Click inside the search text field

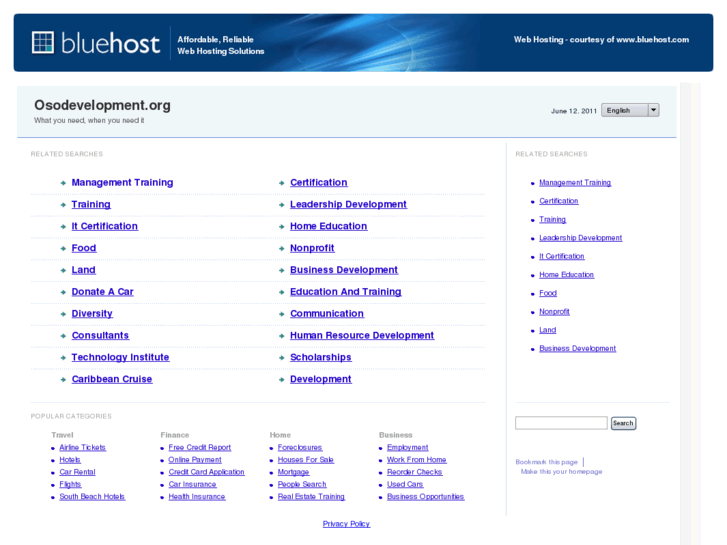coord(561,423)
